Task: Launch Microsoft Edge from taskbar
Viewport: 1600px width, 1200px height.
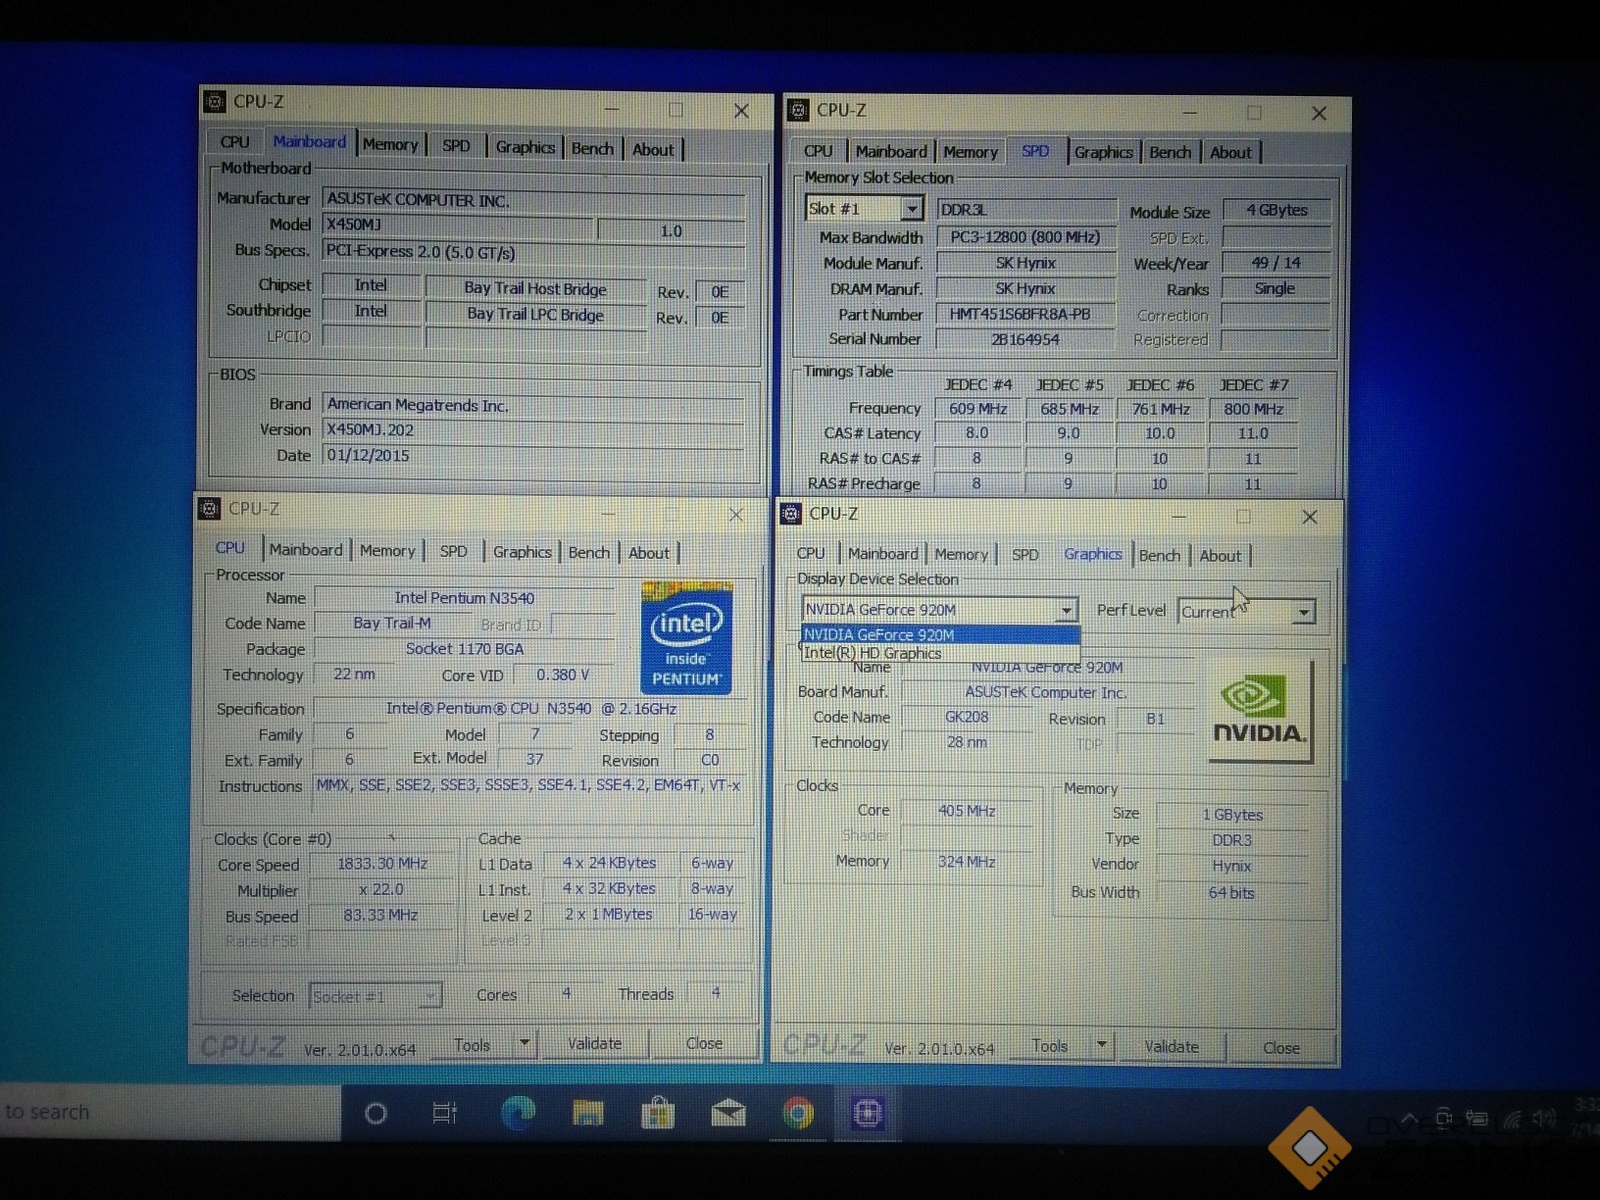Action: pos(518,1112)
